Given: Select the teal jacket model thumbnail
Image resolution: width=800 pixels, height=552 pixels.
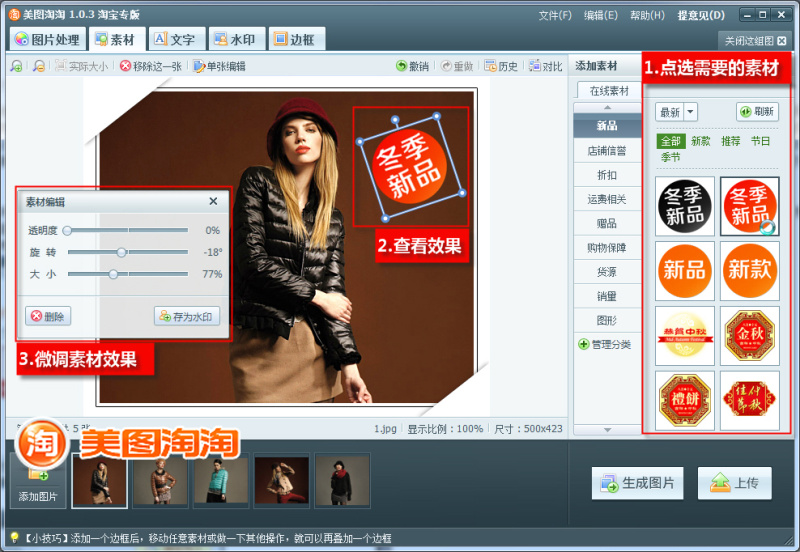Looking at the screenshot, I should (x=221, y=481).
